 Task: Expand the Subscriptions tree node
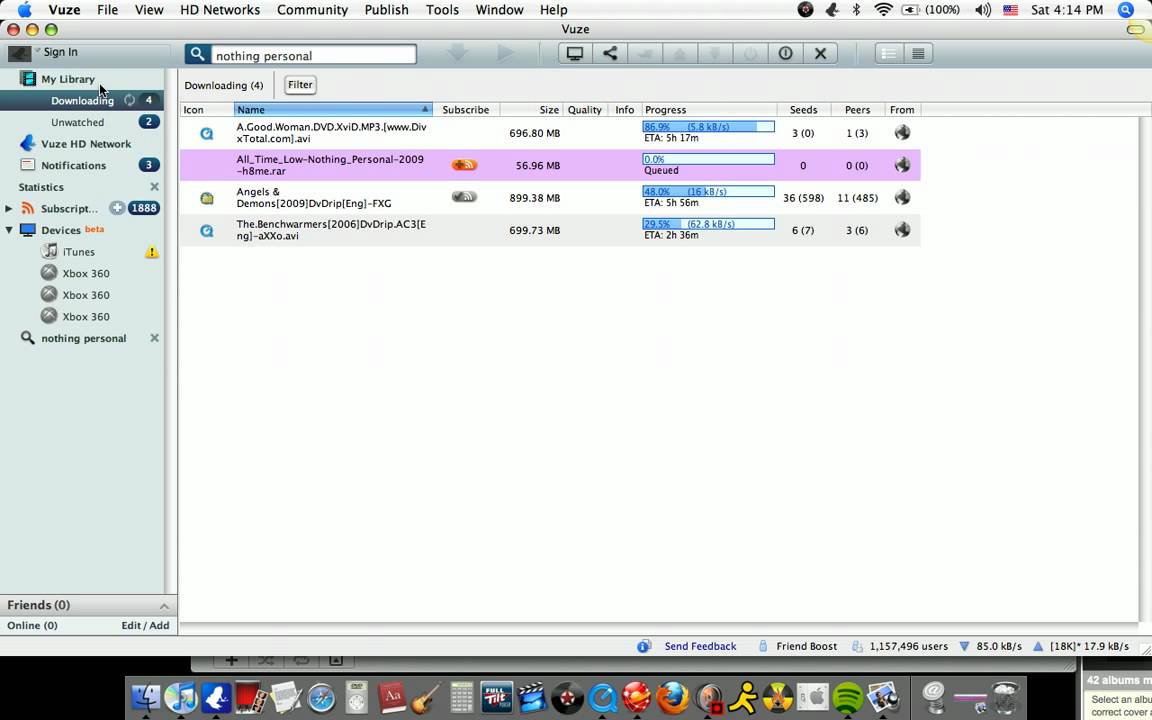coord(9,209)
